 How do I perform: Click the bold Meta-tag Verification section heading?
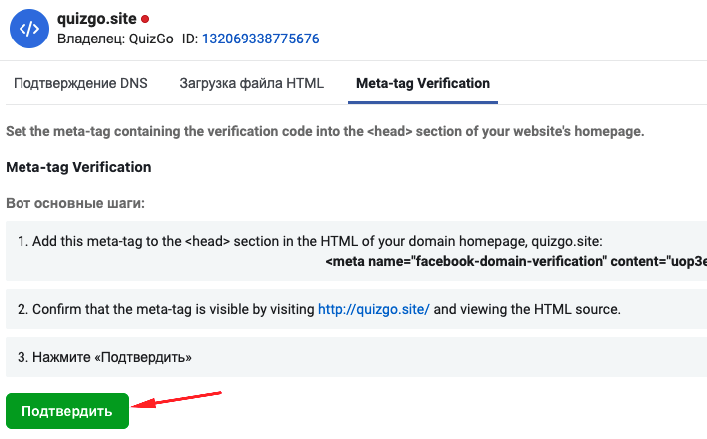(79, 166)
